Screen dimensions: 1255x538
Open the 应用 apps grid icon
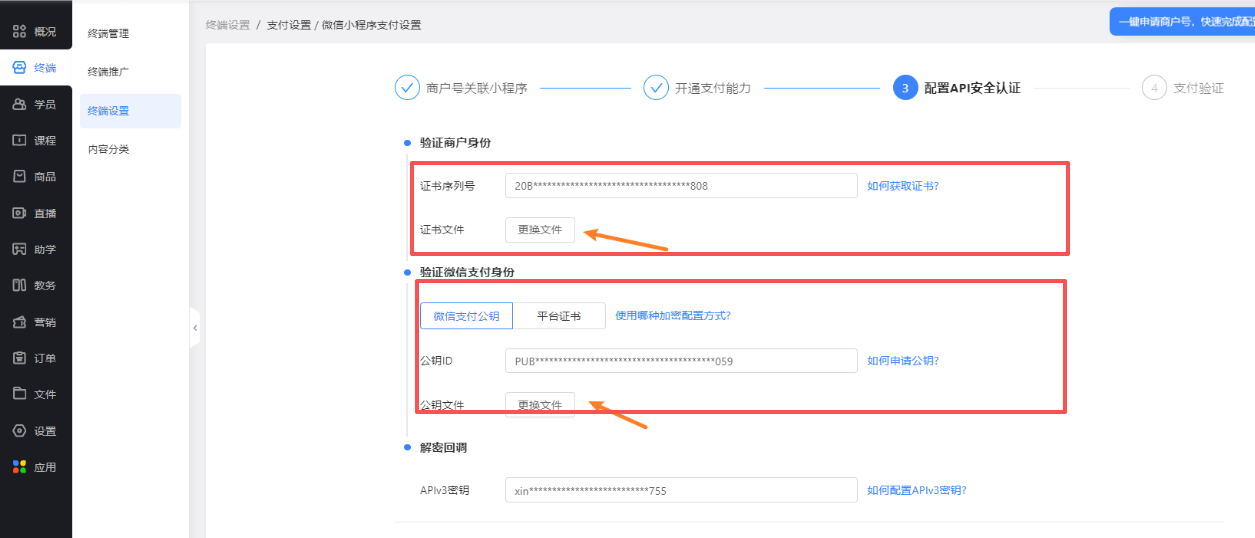click(x=19, y=467)
